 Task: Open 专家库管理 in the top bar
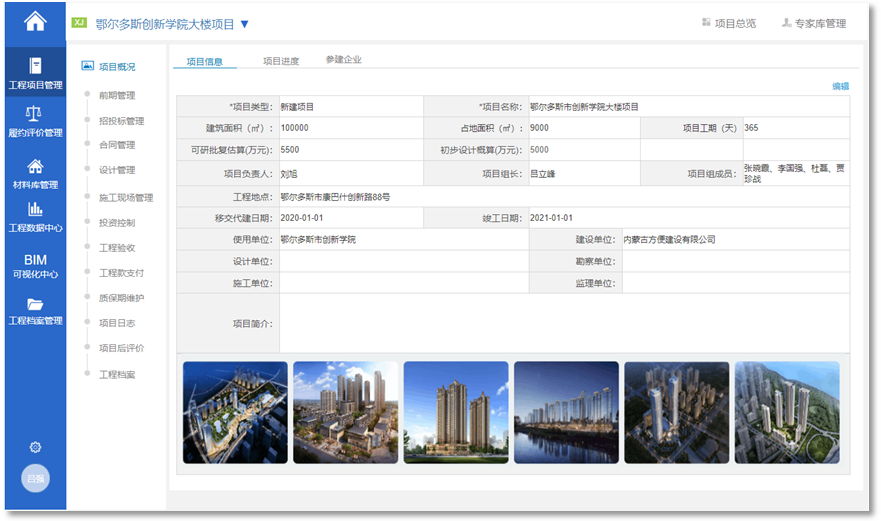pyautogui.click(x=813, y=24)
